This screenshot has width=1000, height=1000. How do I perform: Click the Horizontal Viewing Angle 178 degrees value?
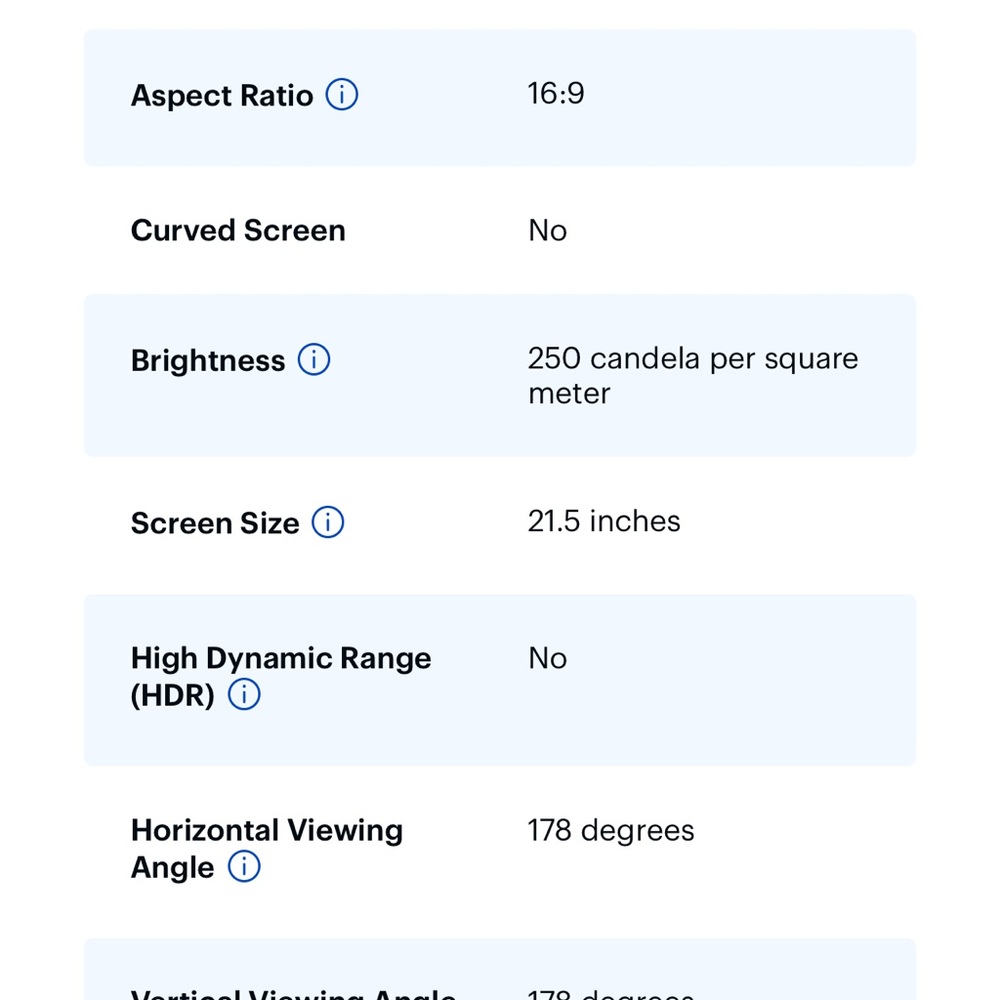tap(611, 830)
